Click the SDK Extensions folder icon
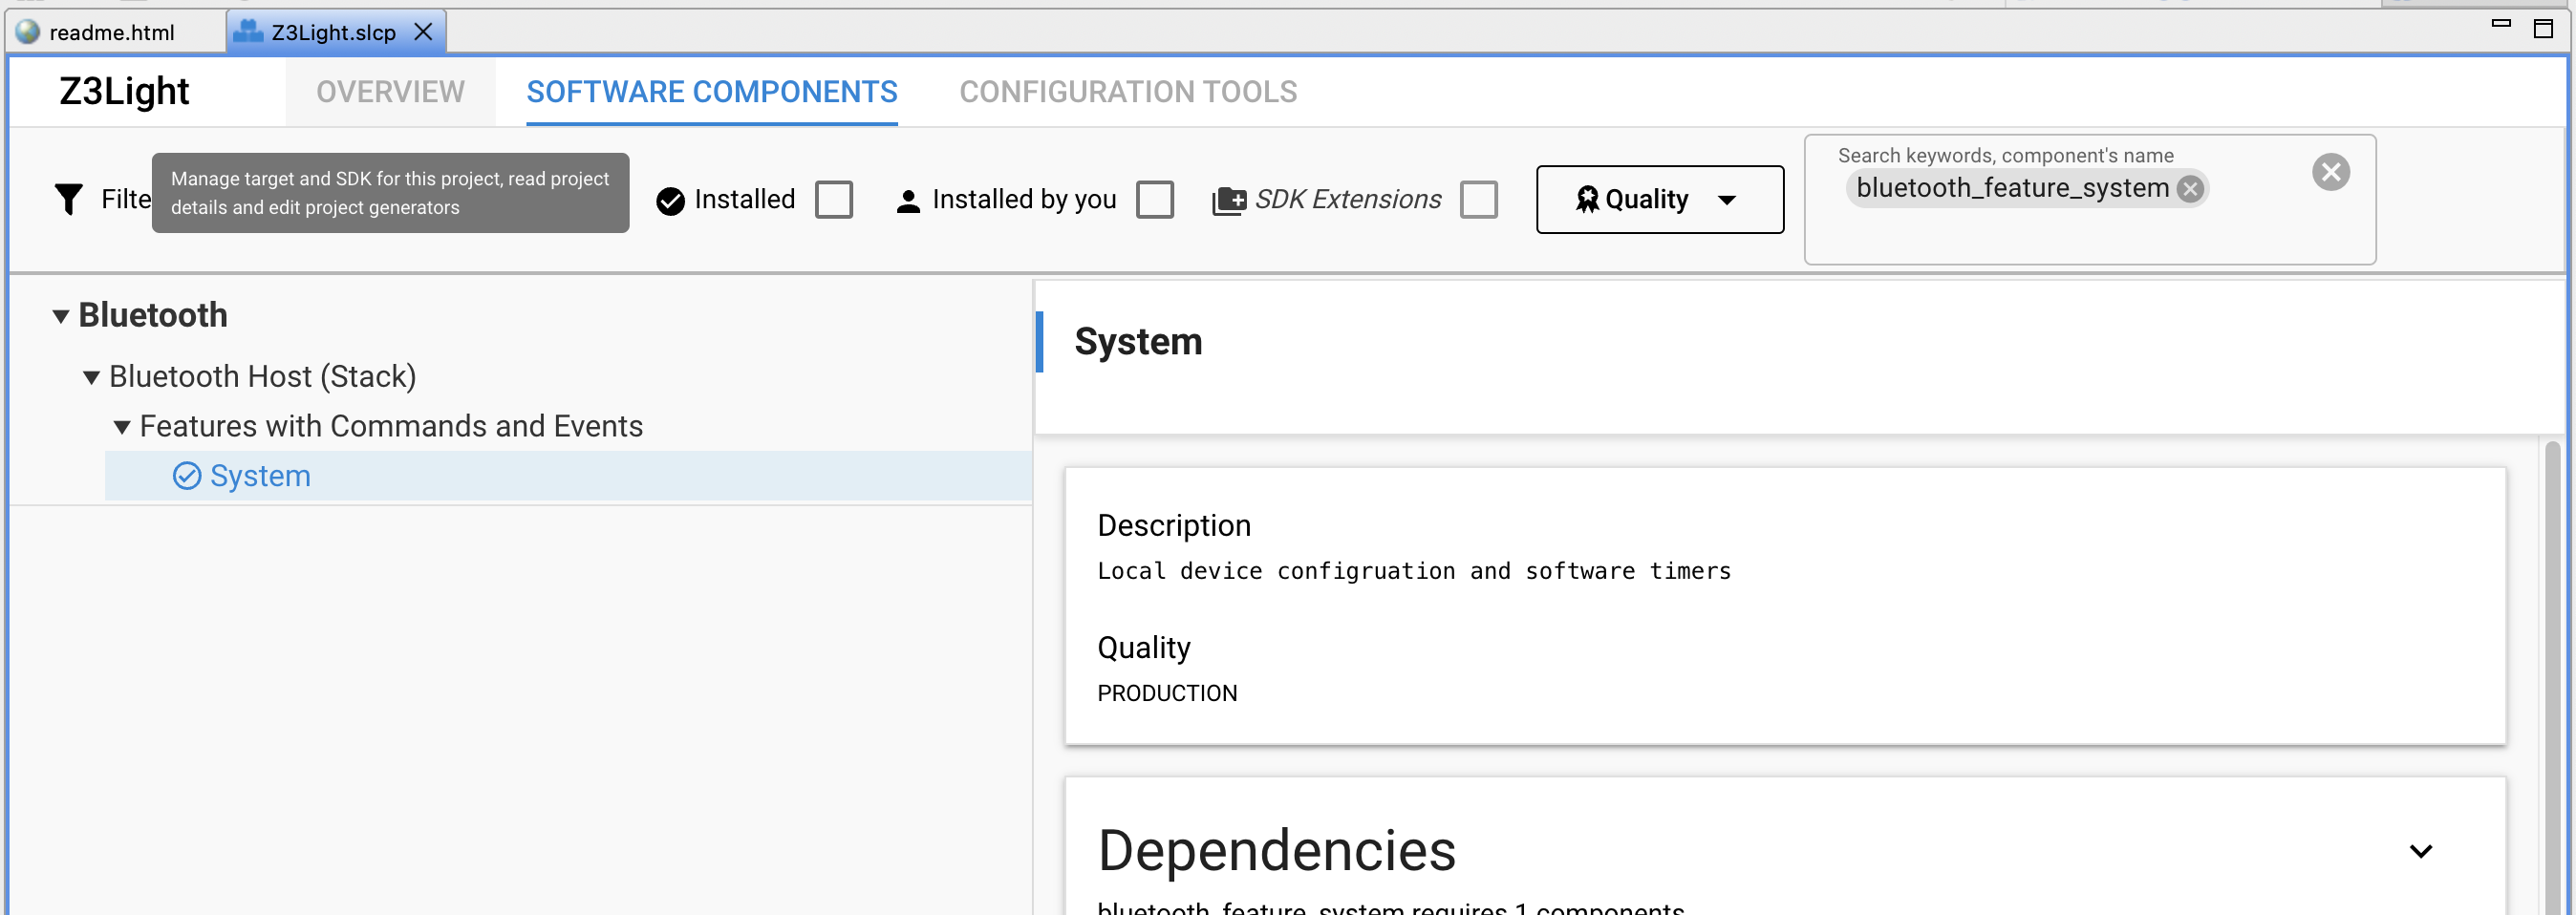The image size is (2576, 915). point(1229,201)
